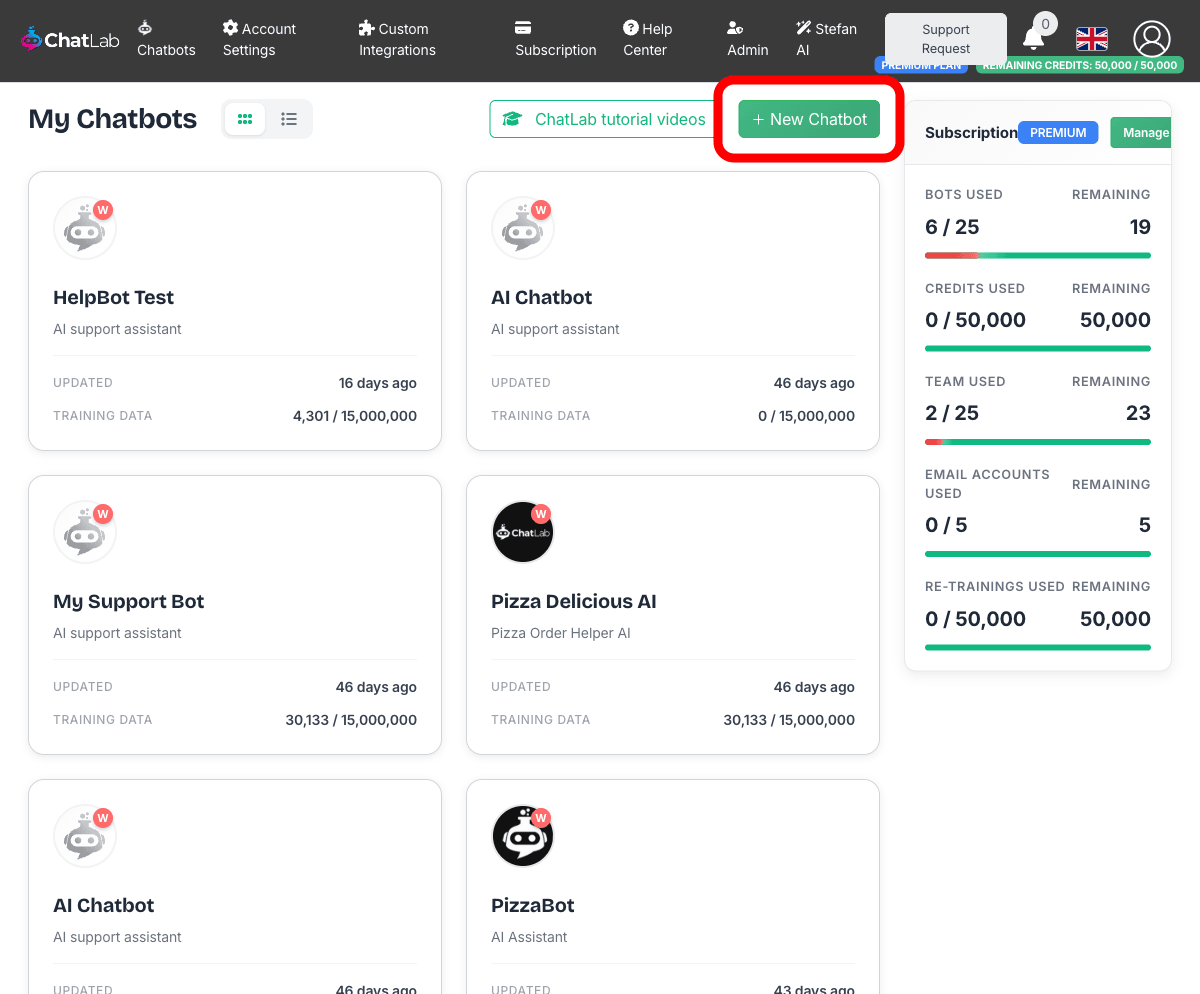Click the Support Request button
Viewport: 1200px width, 994px height.
[x=945, y=39]
